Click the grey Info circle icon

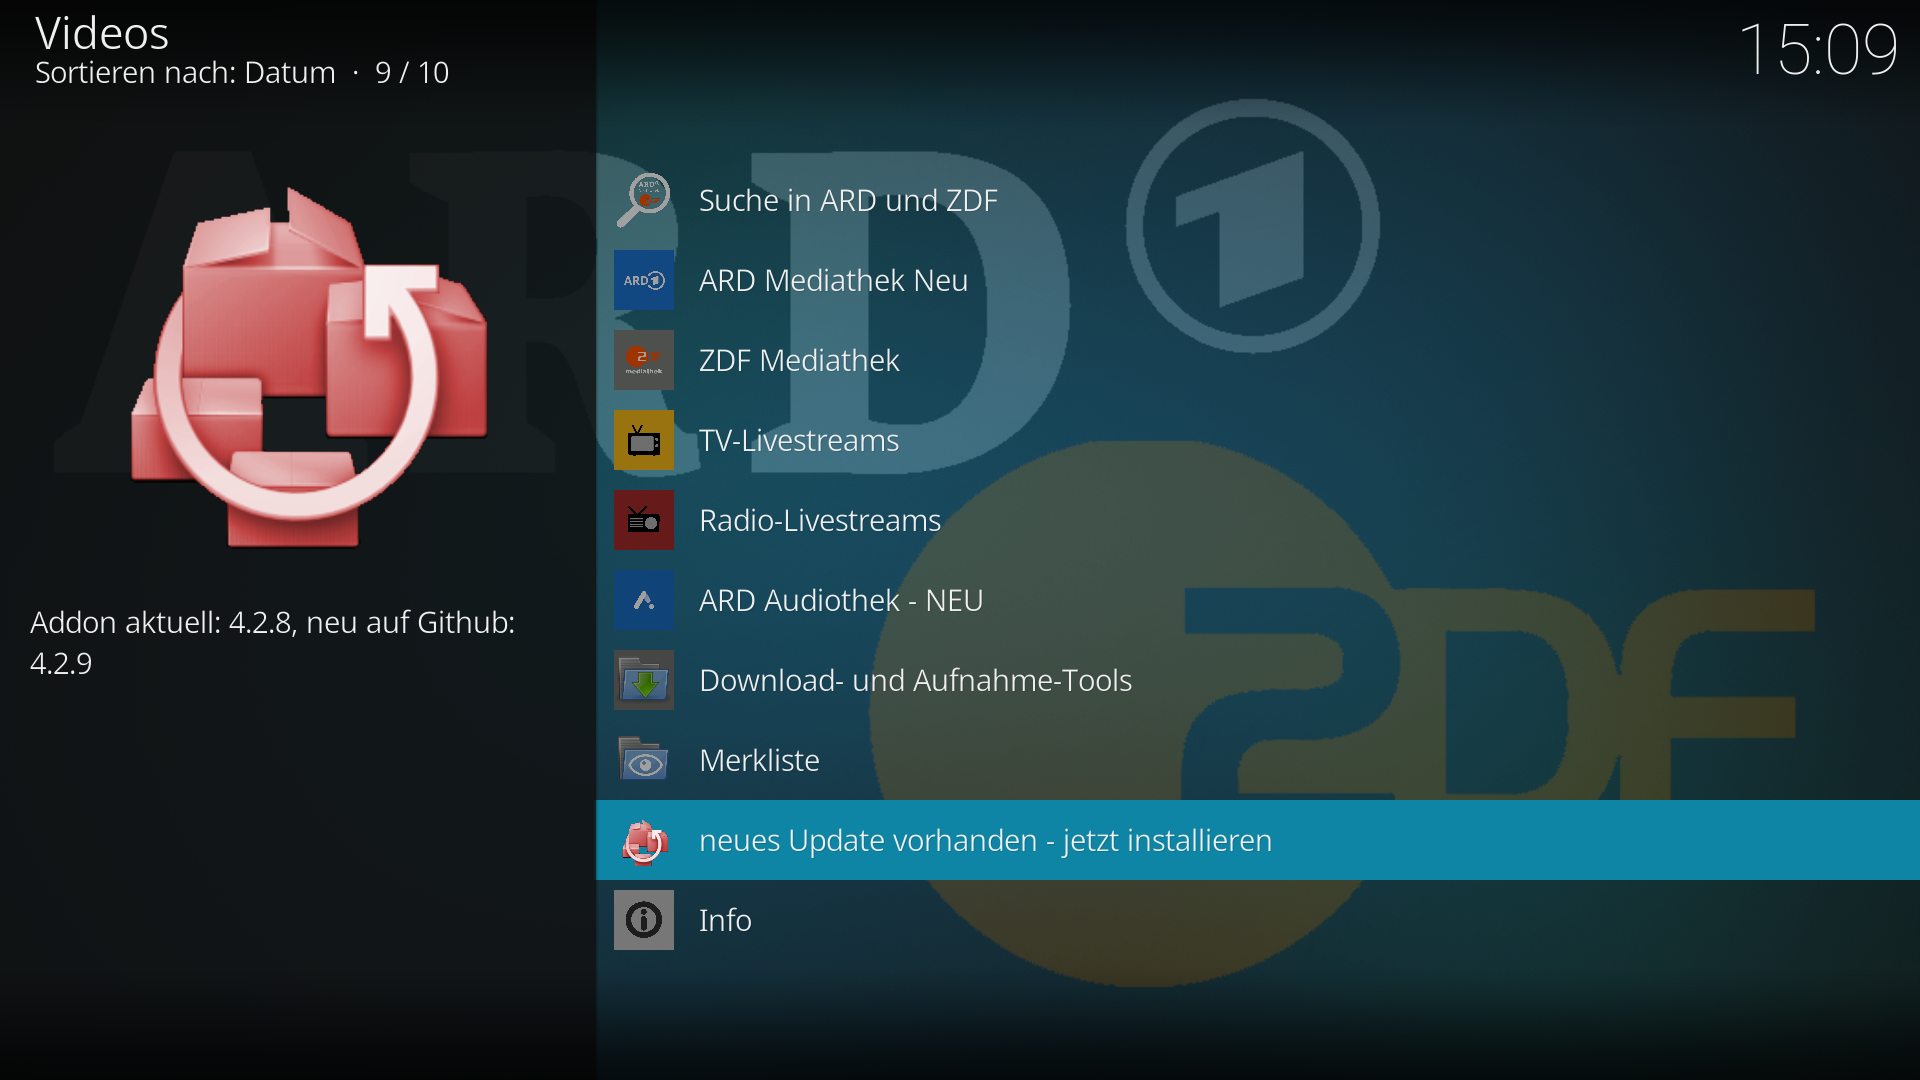pyautogui.click(x=643, y=920)
